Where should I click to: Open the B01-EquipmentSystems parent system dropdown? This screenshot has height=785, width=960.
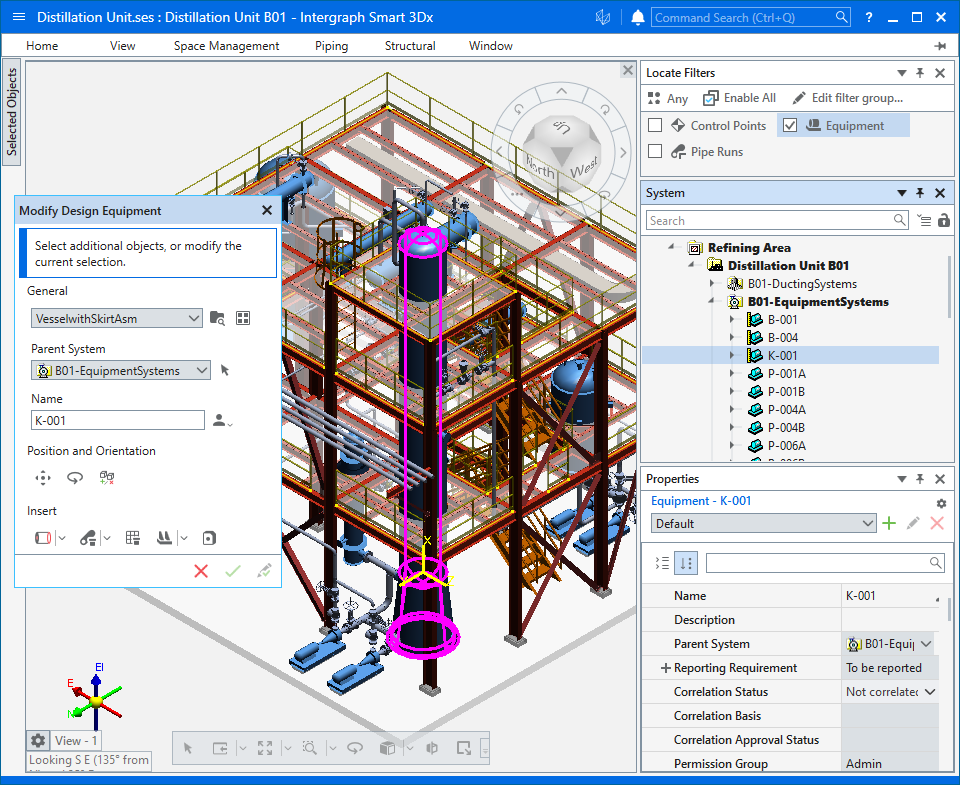pyautogui.click(x=201, y=370)
